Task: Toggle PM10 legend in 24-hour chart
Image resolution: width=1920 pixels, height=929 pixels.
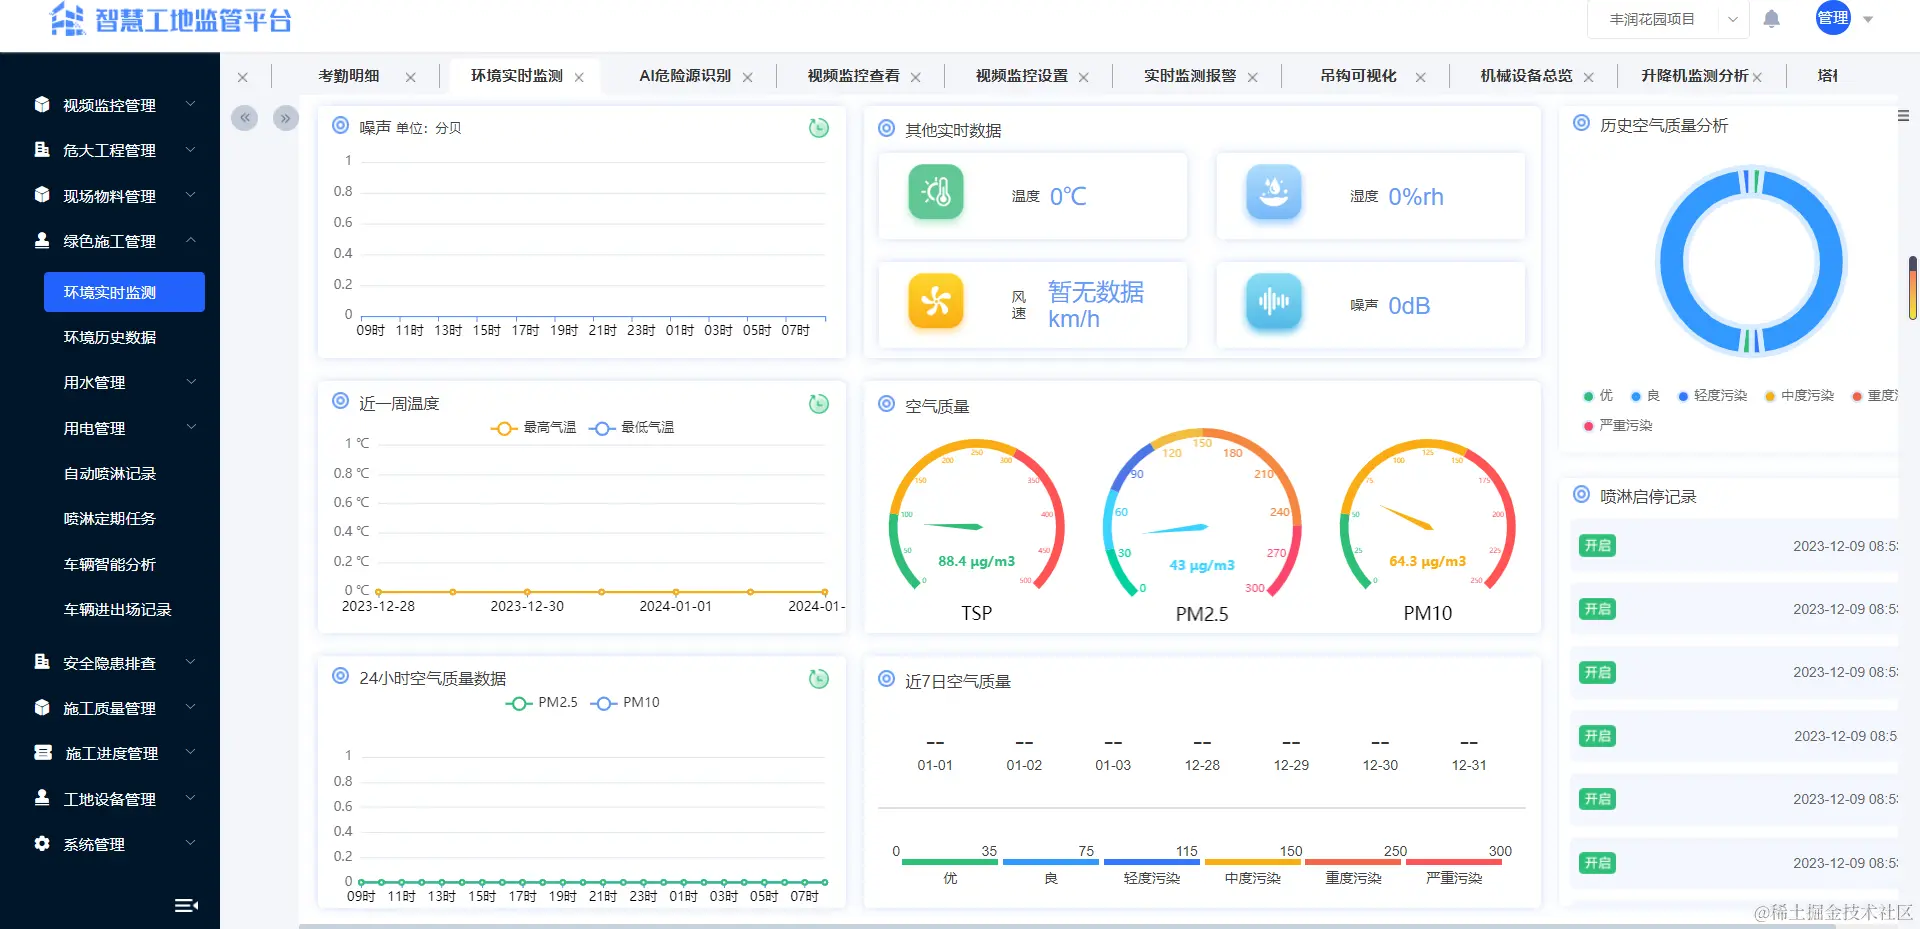Action: 625,703
